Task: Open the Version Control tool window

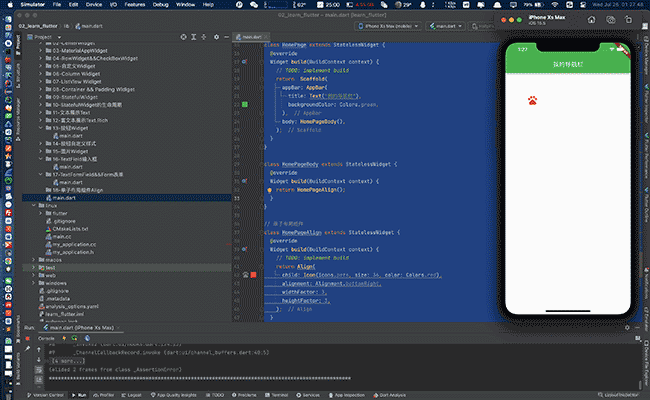Action: point(45,395)
